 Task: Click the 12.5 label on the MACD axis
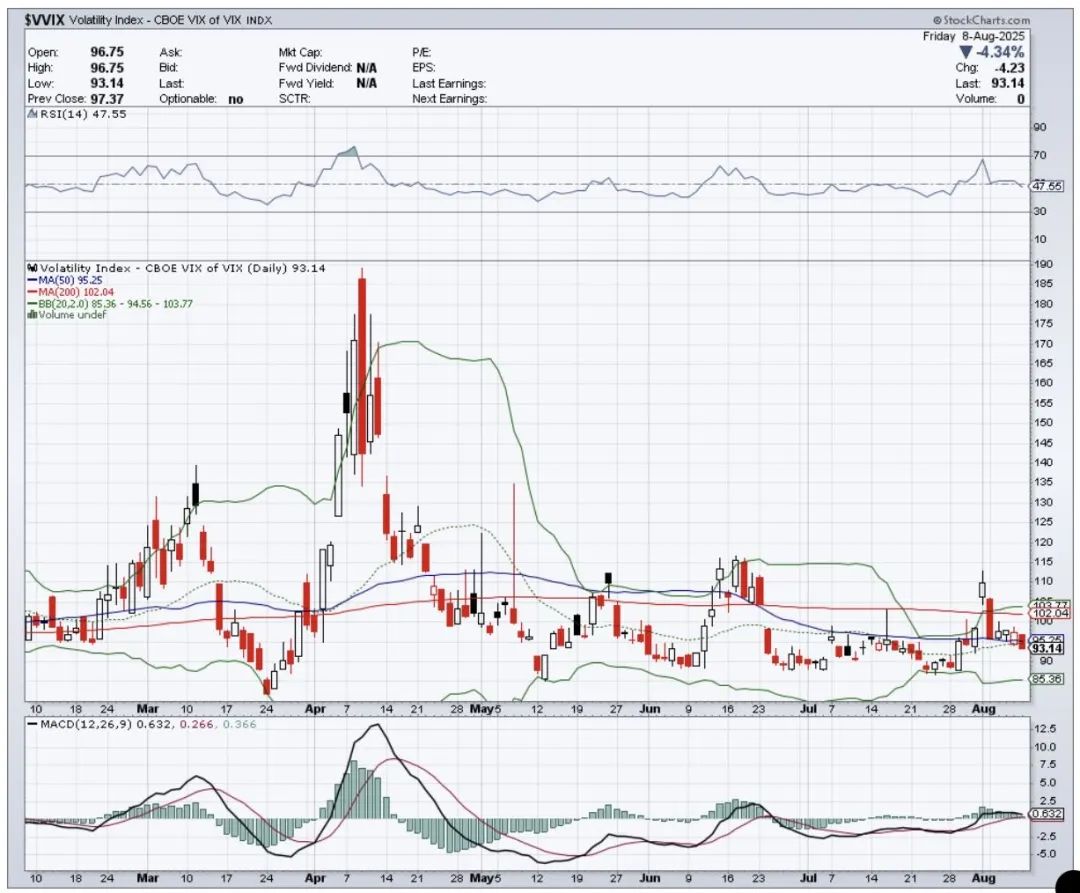click(1045, 729)
